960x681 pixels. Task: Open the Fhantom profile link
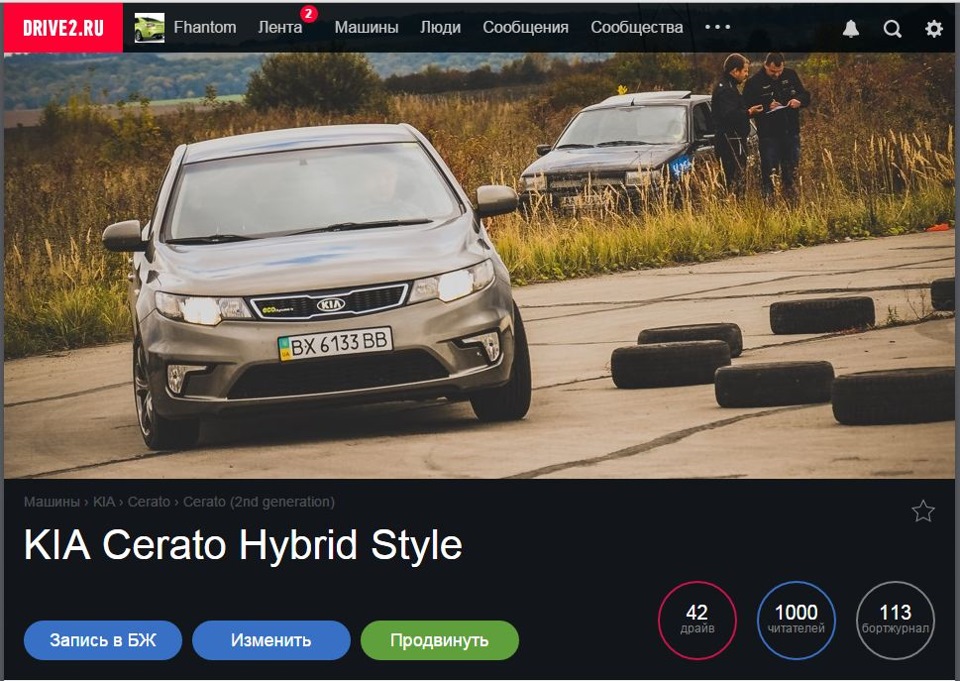click(204, 28)
